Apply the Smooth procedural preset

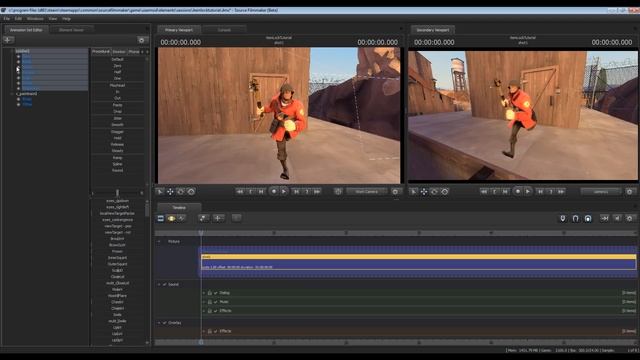coord(118,125)
